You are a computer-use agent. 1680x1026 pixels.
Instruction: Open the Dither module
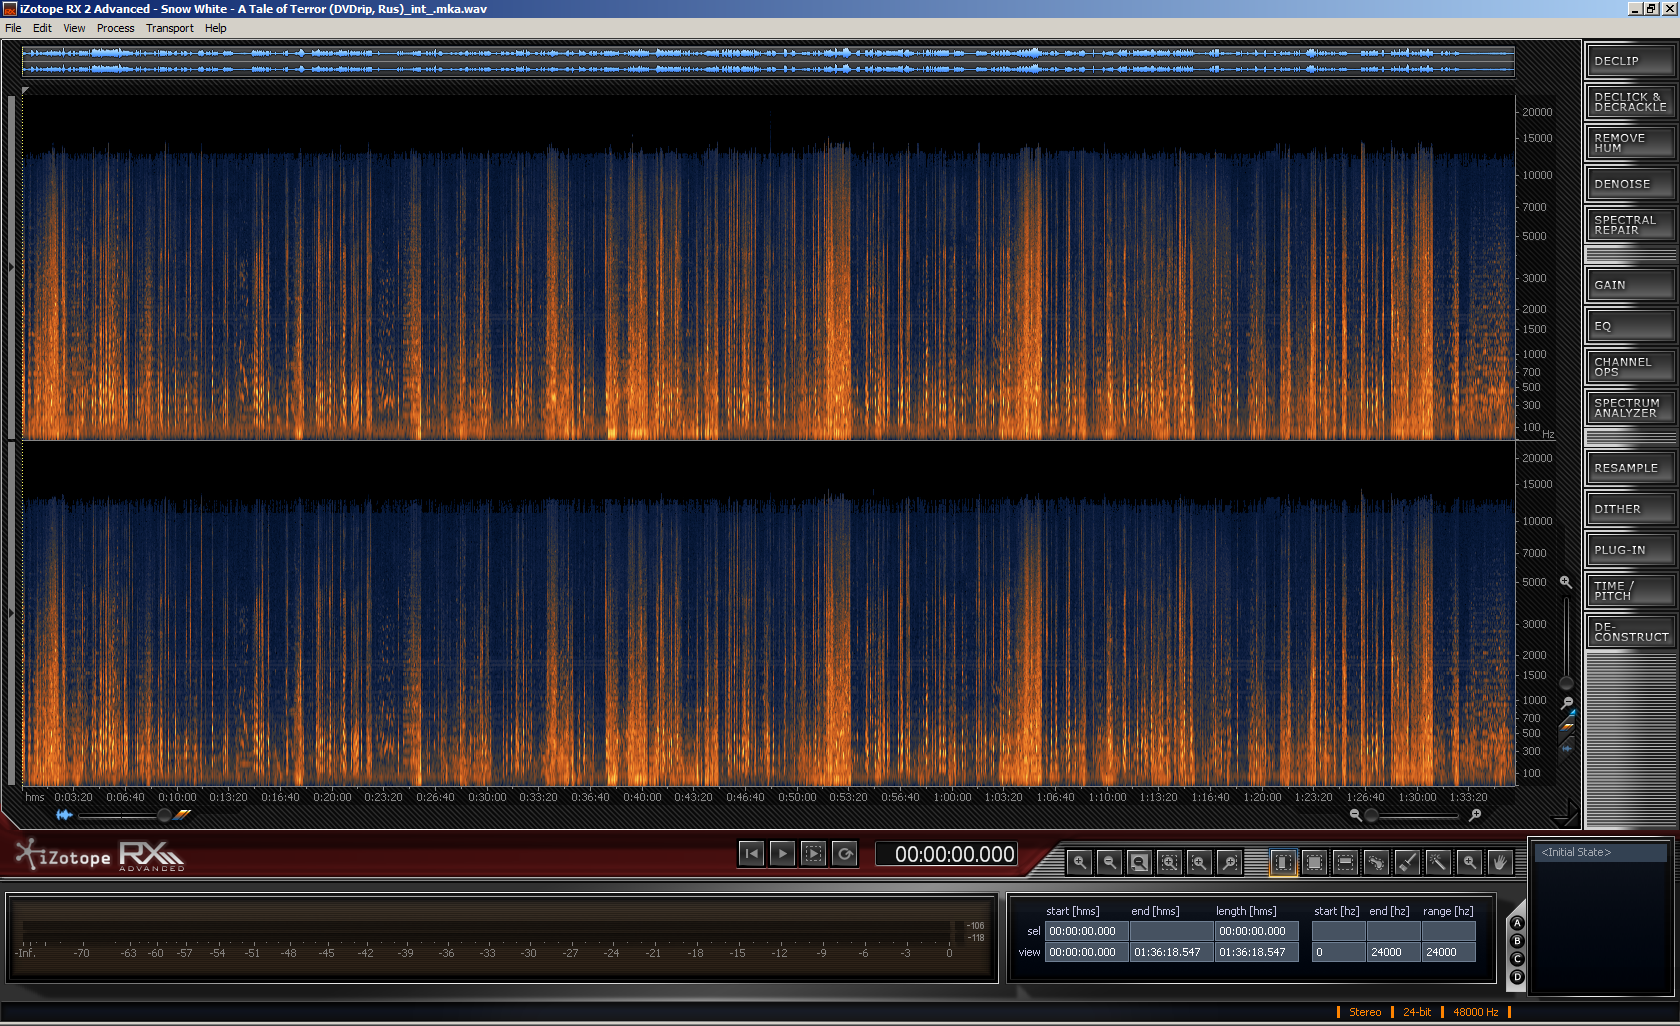click(x=1630, y=509)
